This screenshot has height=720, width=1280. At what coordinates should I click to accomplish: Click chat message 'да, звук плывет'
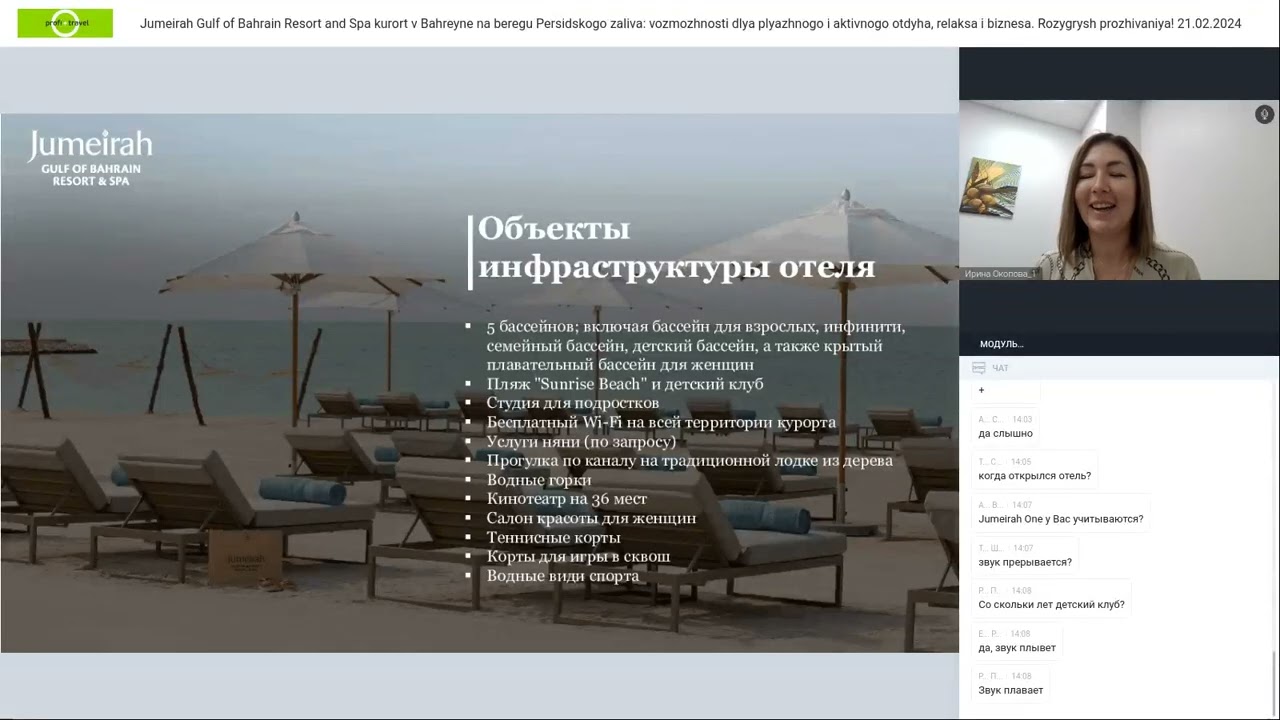(1017, 648)
